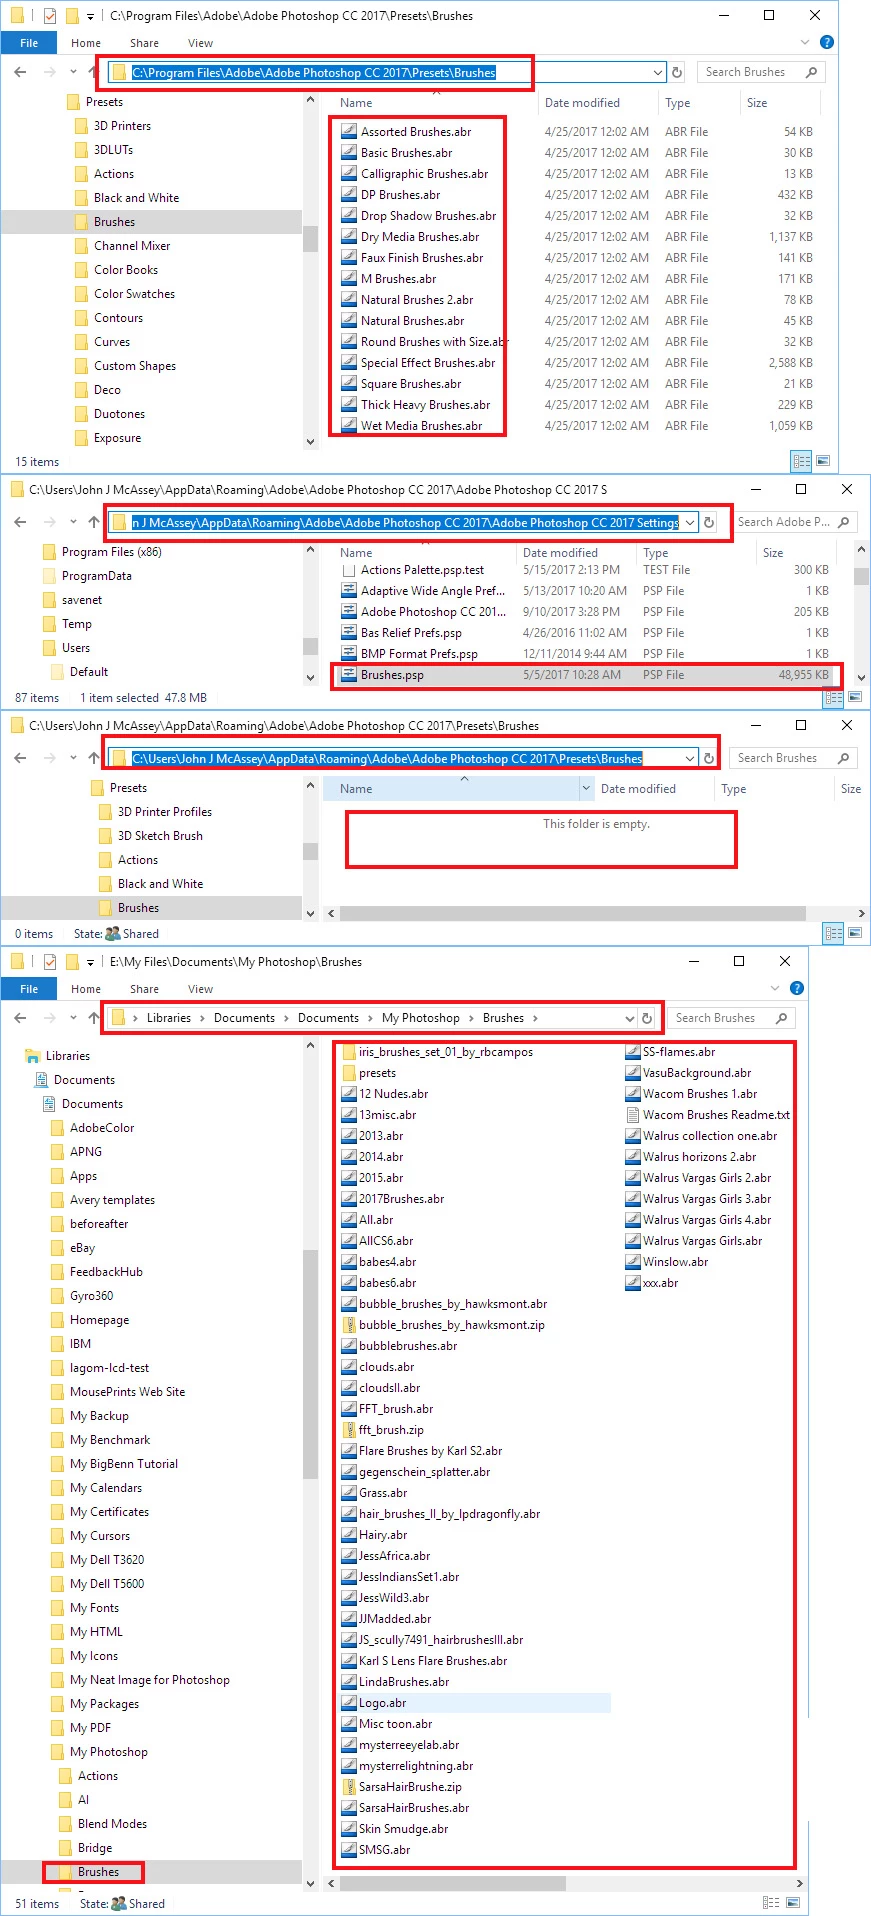Screen dimensions: 871x1916
Task: Open the Name column filter dropdown in the empty folder window
Action: [x=586, y=788]
